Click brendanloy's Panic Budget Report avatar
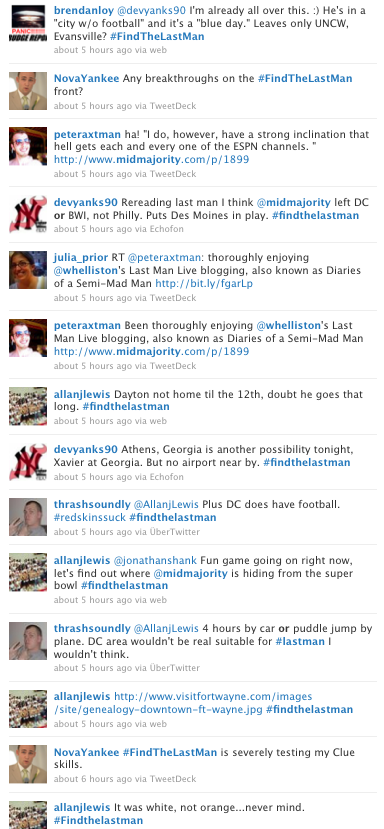 [28, 23]
